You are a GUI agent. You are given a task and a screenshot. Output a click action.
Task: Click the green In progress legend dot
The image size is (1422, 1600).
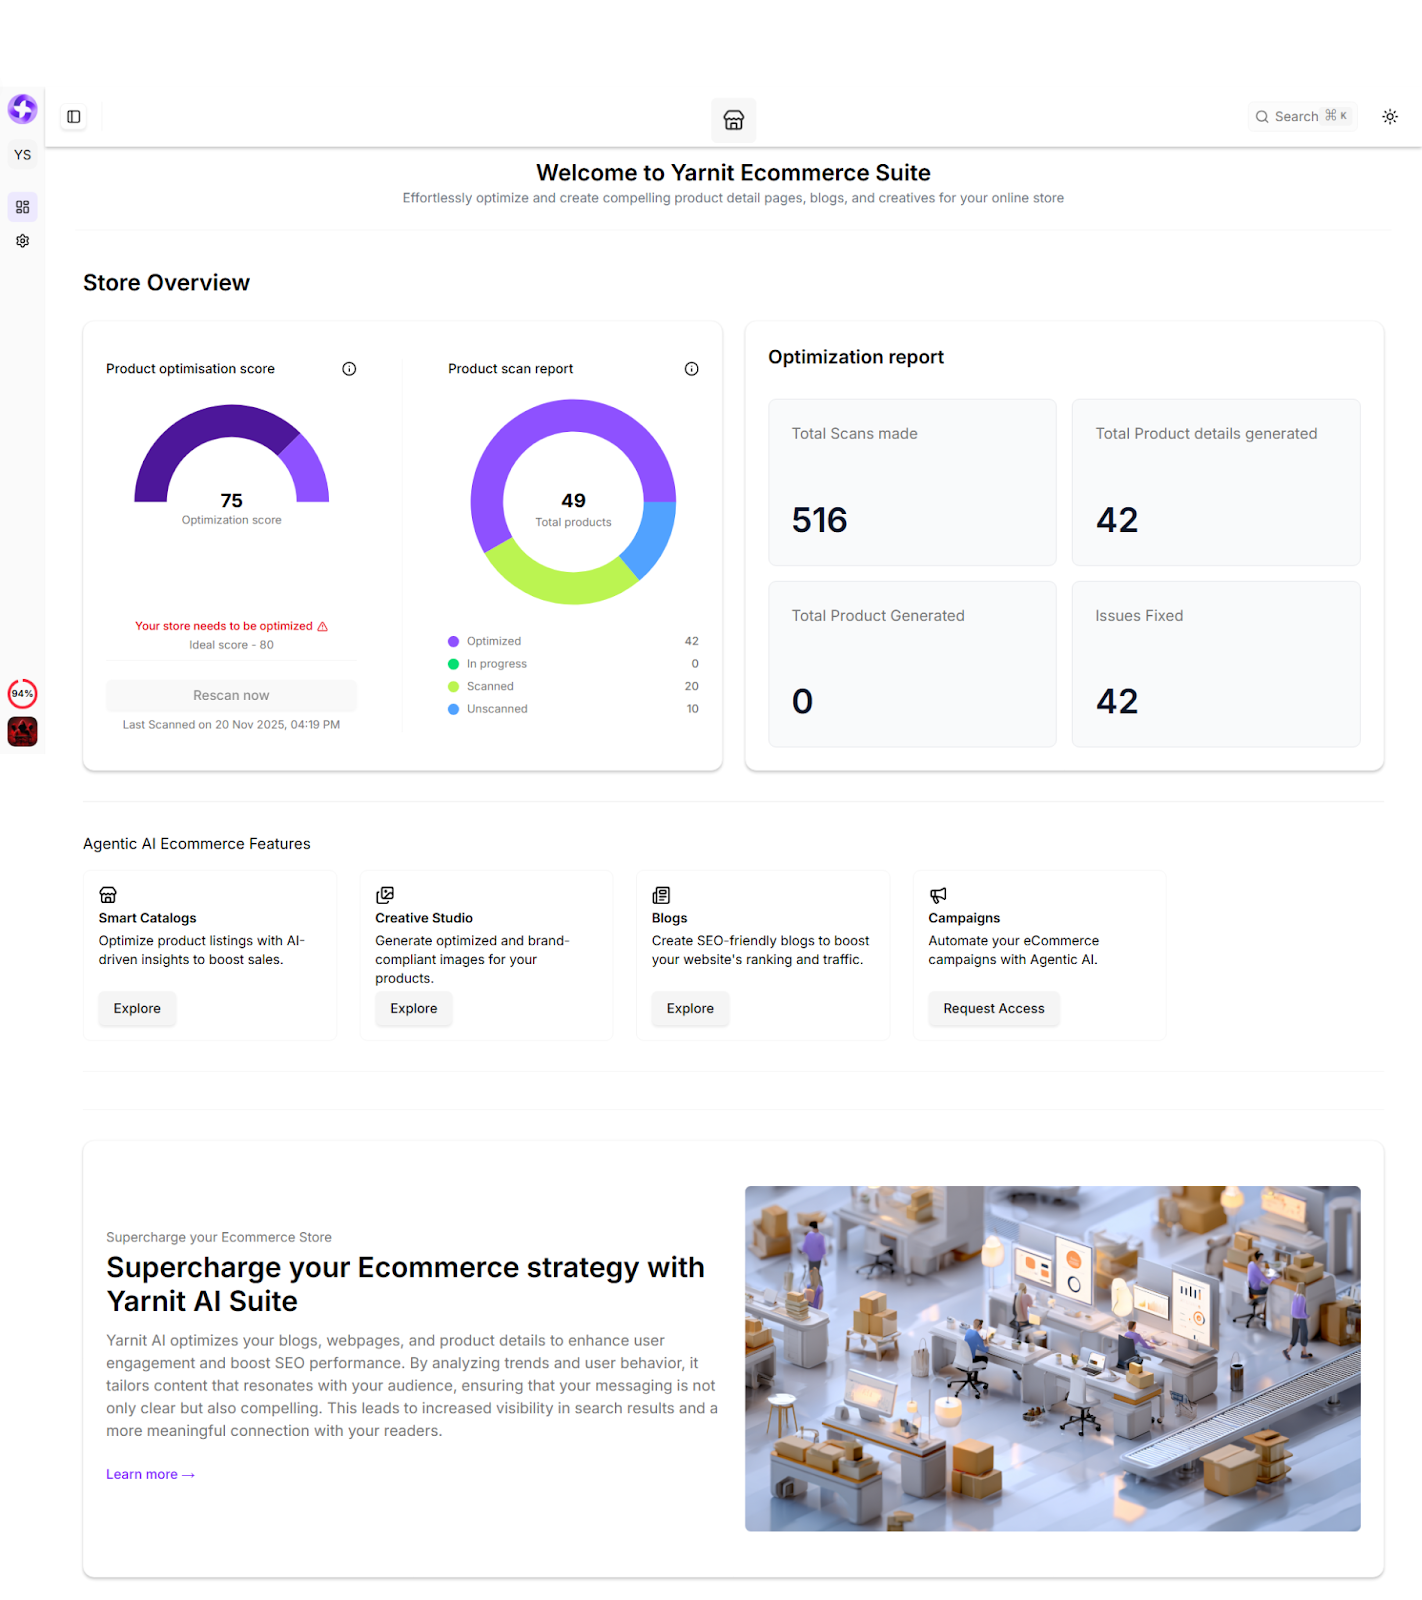454,664
